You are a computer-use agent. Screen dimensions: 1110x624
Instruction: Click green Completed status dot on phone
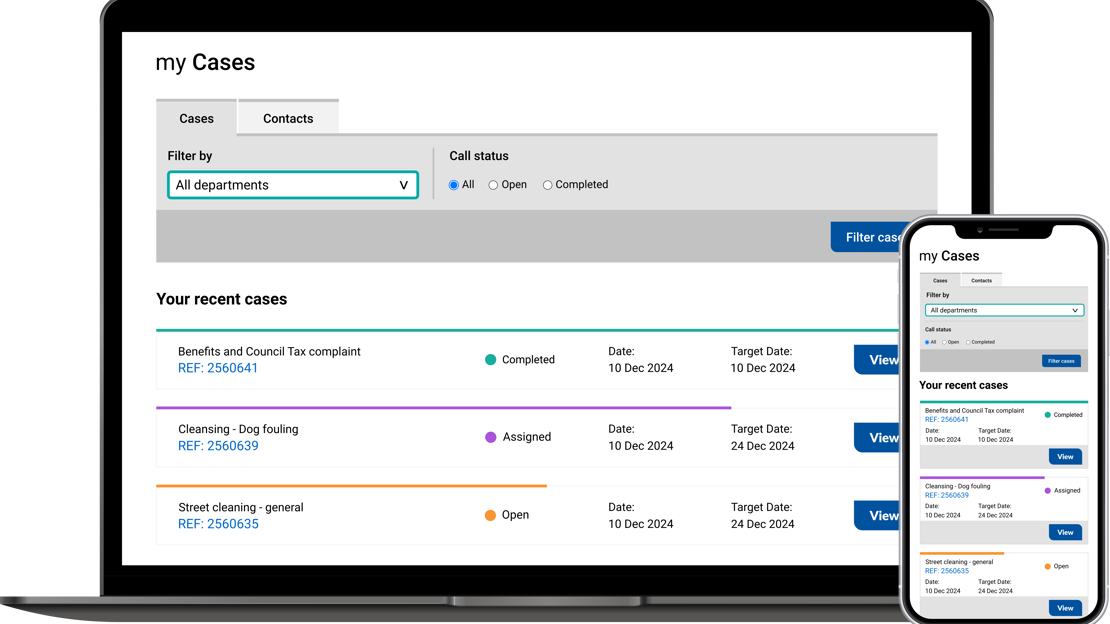(x=1048, y=414)
